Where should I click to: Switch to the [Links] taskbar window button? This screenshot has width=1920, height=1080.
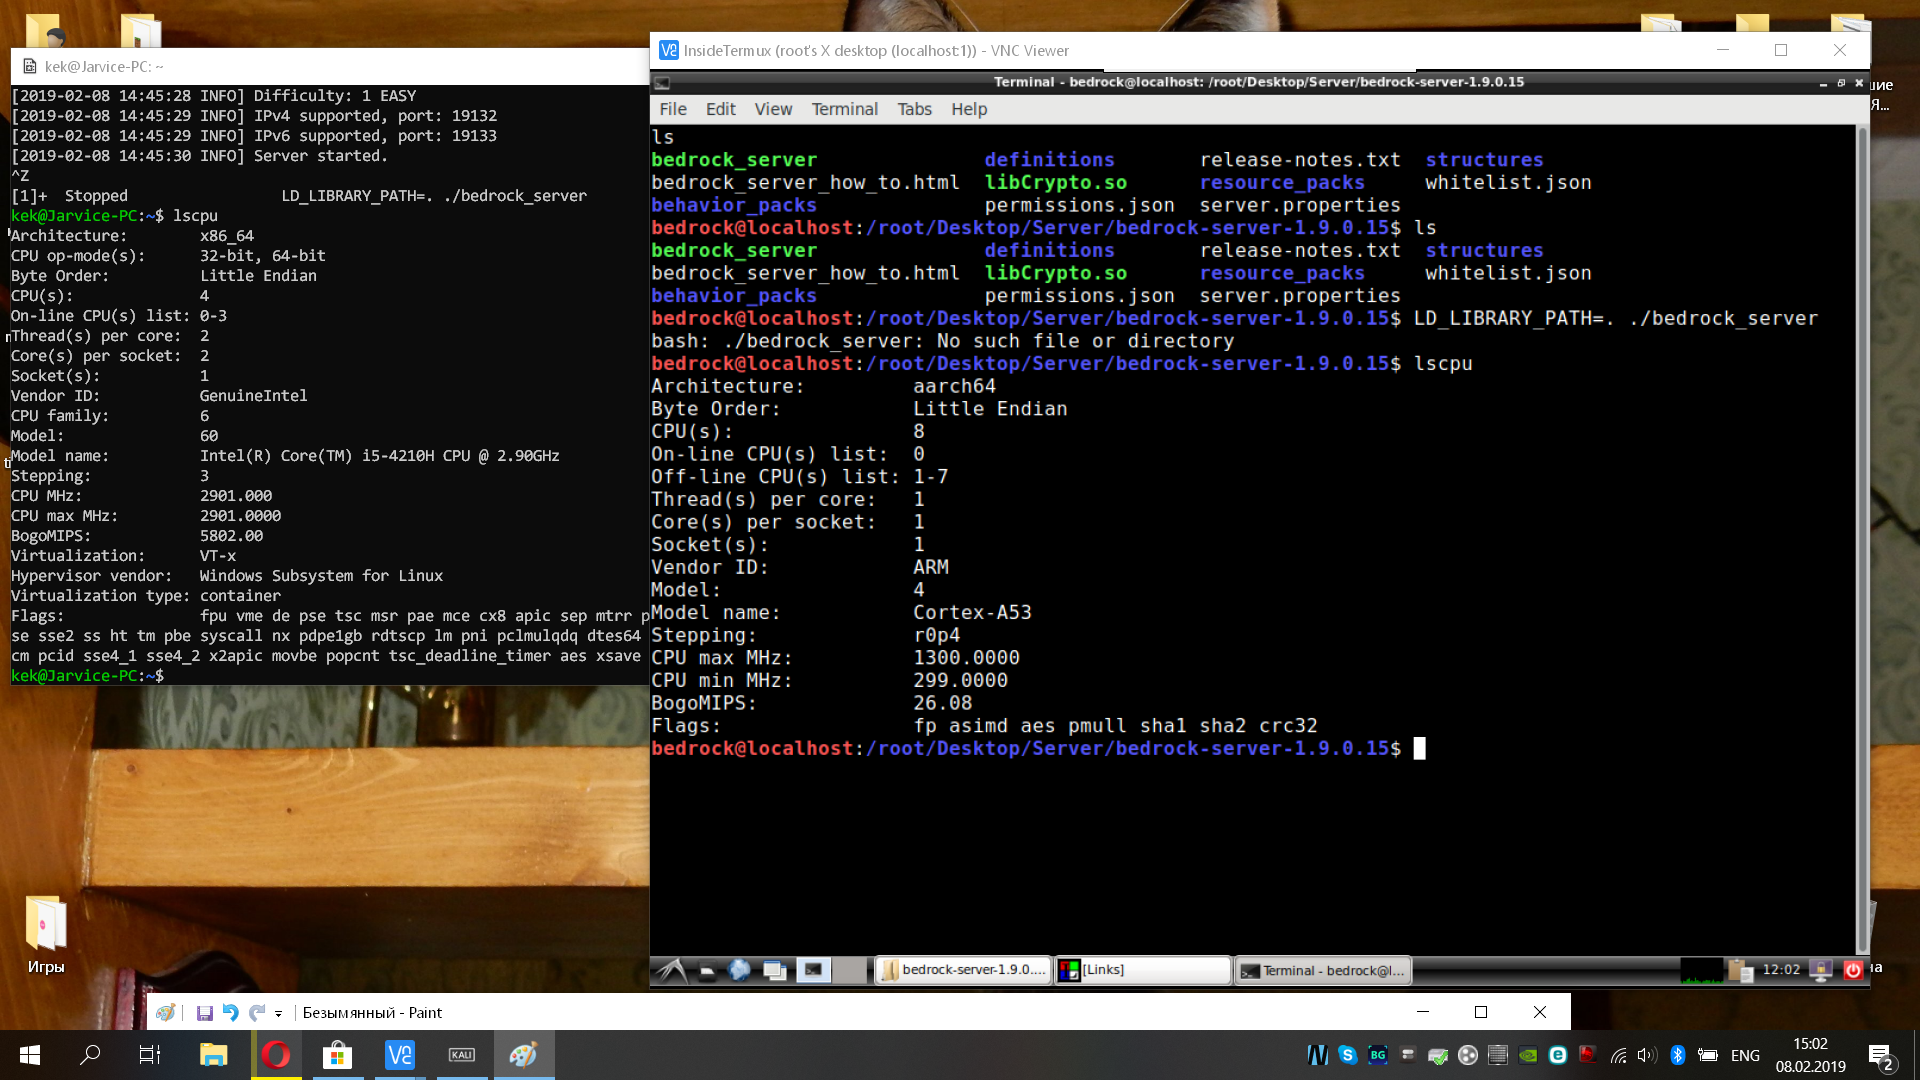click(x=1142, y=970)
